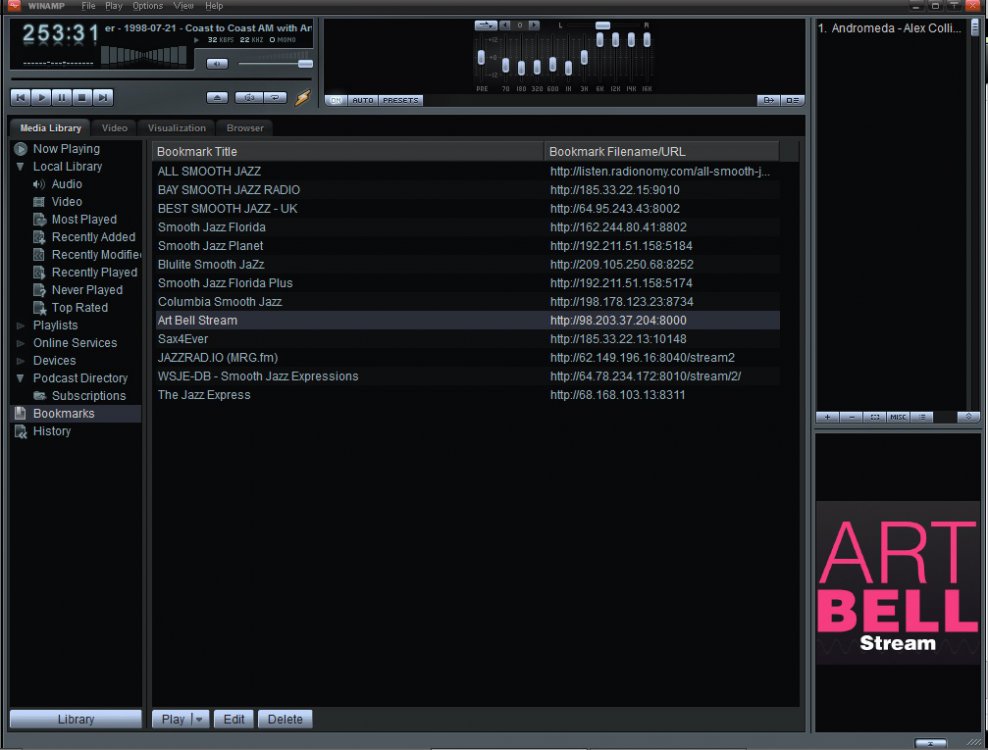988x750 pixels.
Task: Jump to the previous track
Action: tap(20, 97)
